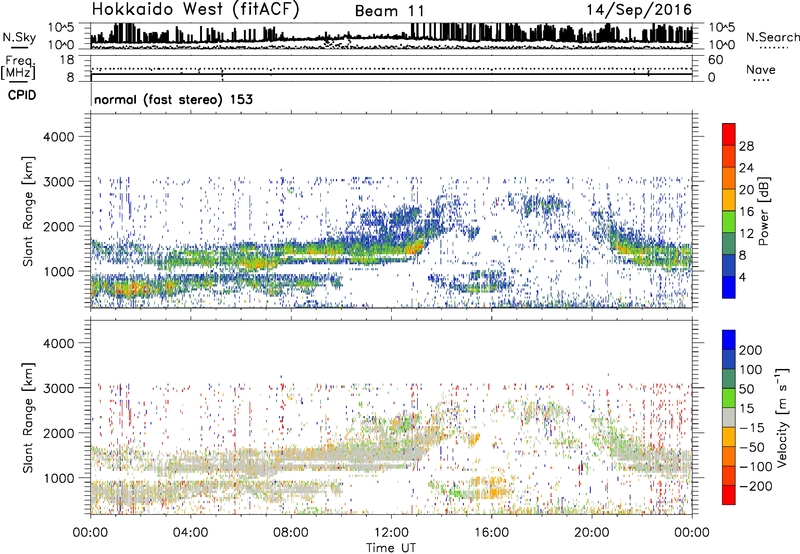Click the power scale value '28'
This screenshot has width=800, height=554.
click(746, 146)
